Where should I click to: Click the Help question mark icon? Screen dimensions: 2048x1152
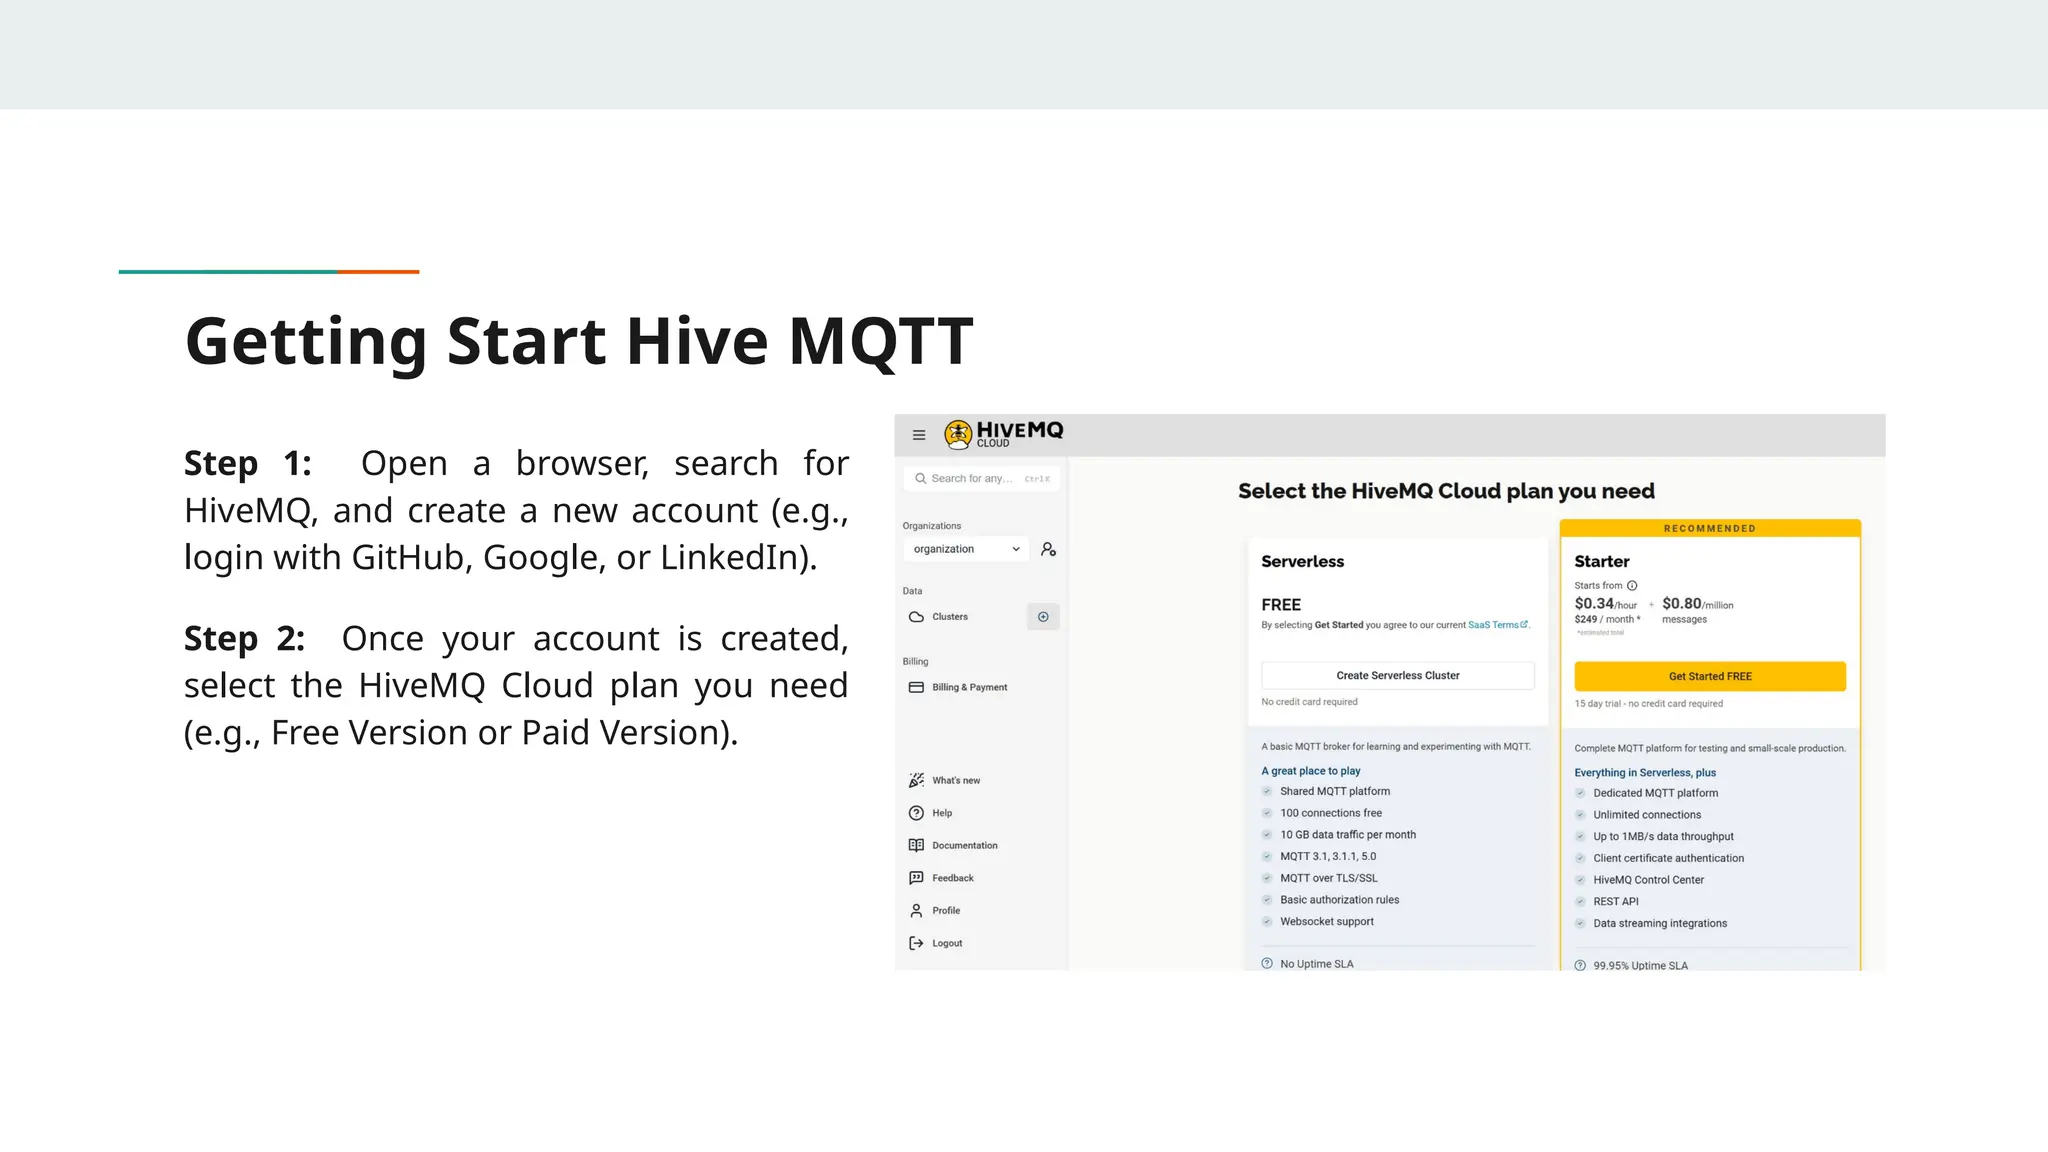click(916, 813)
